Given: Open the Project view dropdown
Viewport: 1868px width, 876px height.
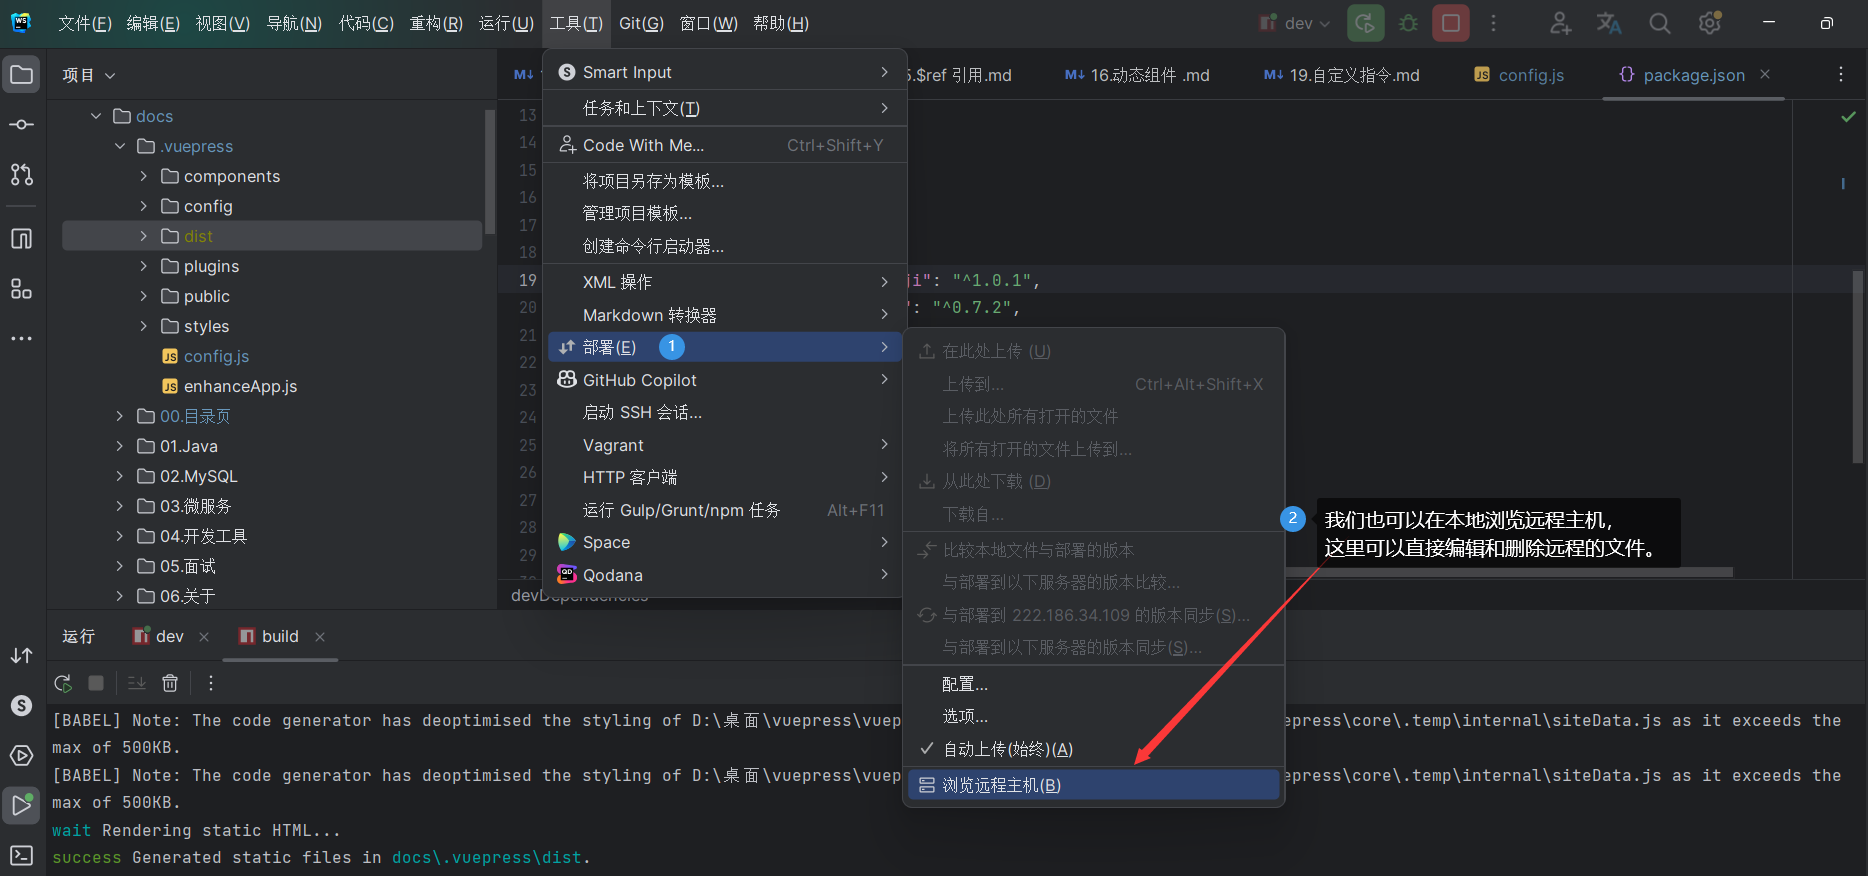Looking at the screenshot, I should [x=89, y=75].
